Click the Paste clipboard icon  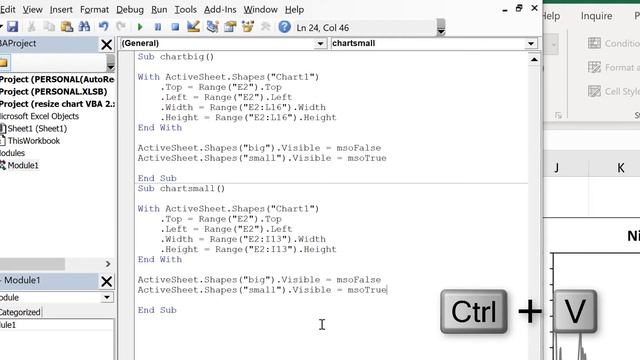[67, 27]
